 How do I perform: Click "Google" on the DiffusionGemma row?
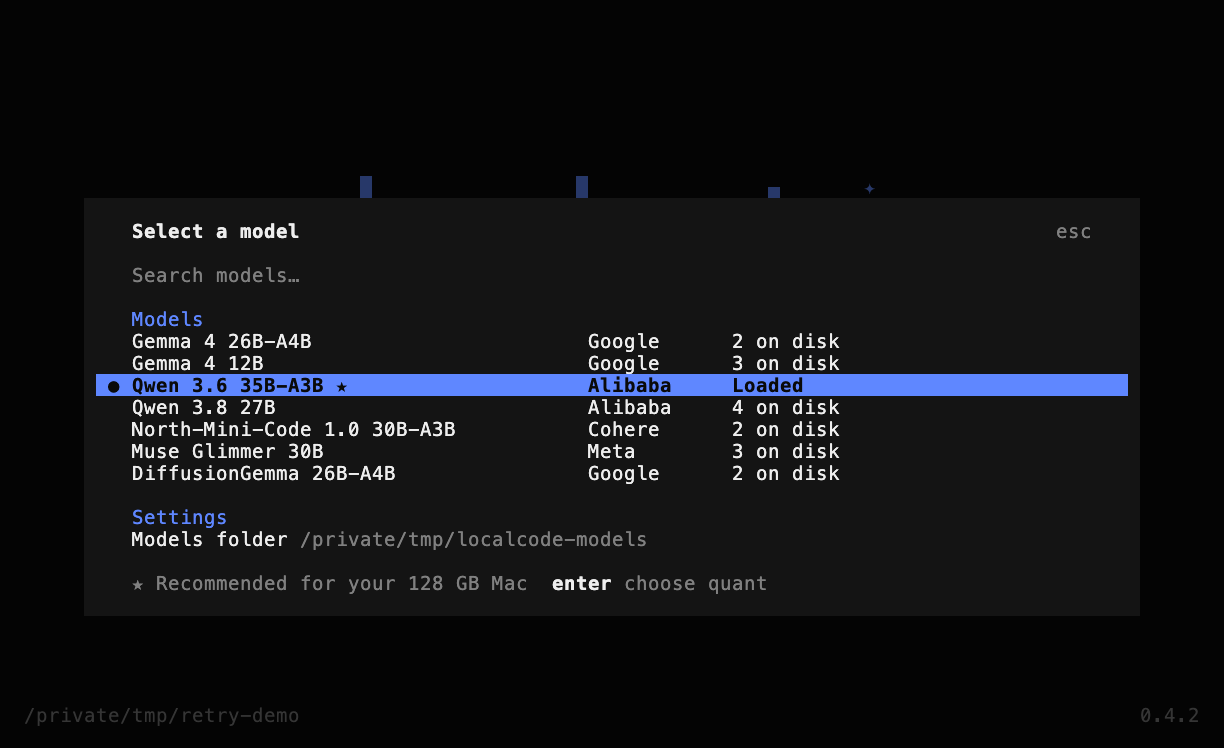[x=624, y=474]
